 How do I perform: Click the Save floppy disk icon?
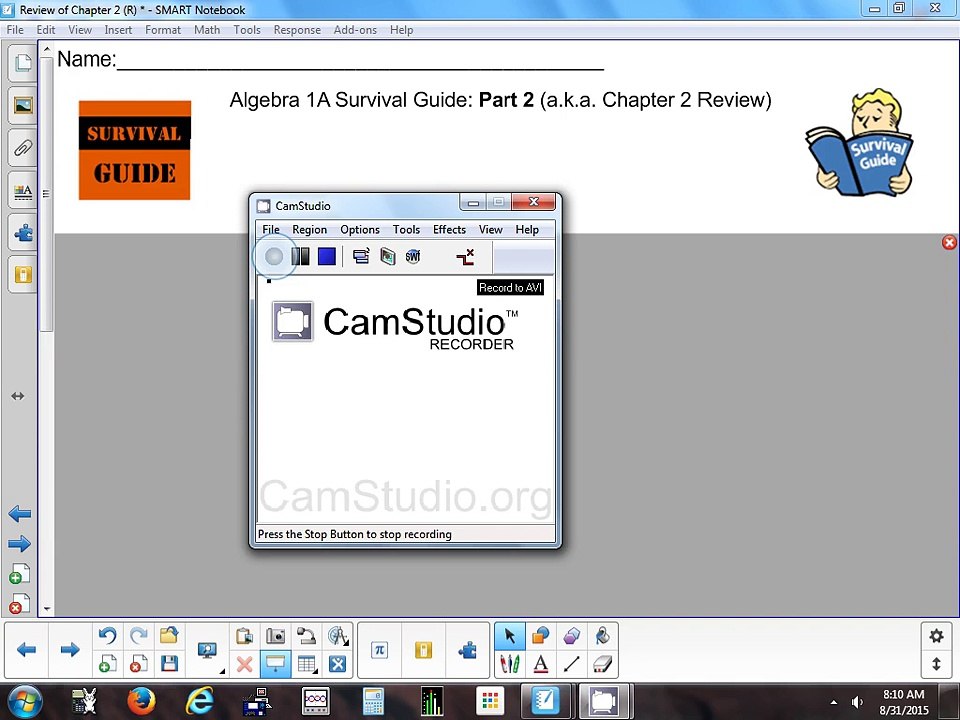click(x=169, y=664)
